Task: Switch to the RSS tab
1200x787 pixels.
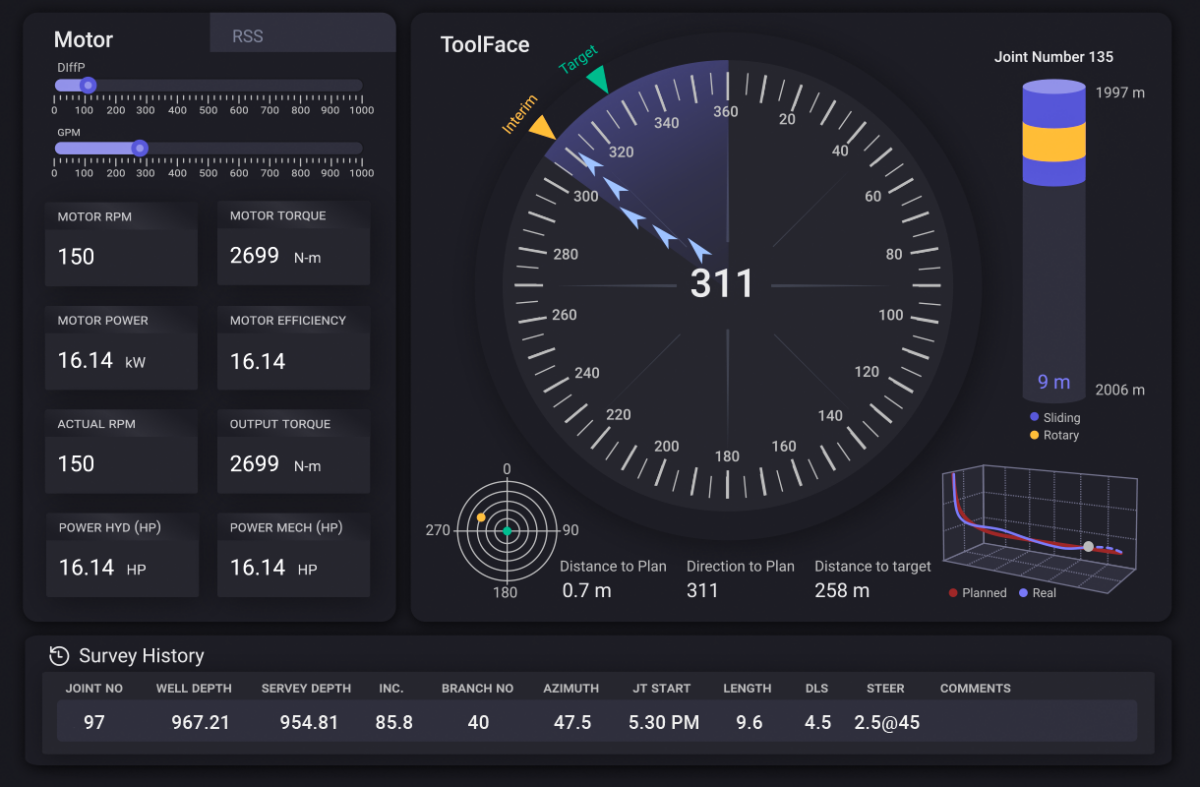Action: [x=246, y=35]
